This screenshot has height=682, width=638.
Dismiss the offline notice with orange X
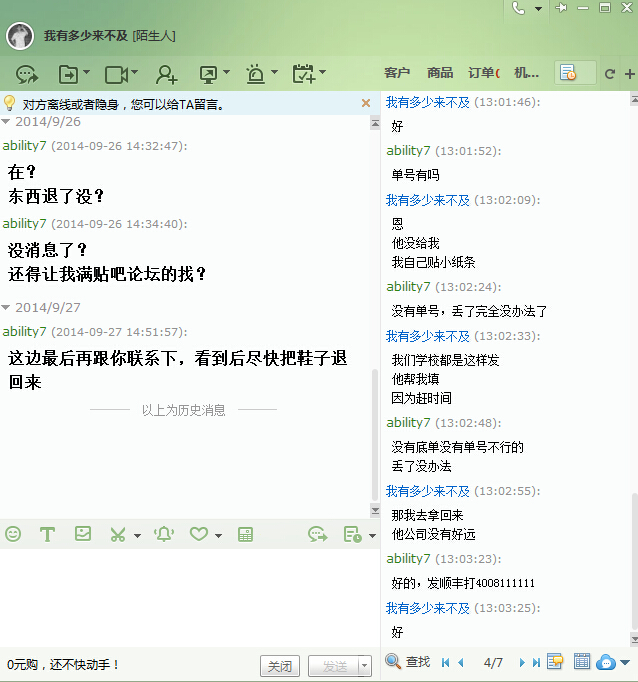366,103
